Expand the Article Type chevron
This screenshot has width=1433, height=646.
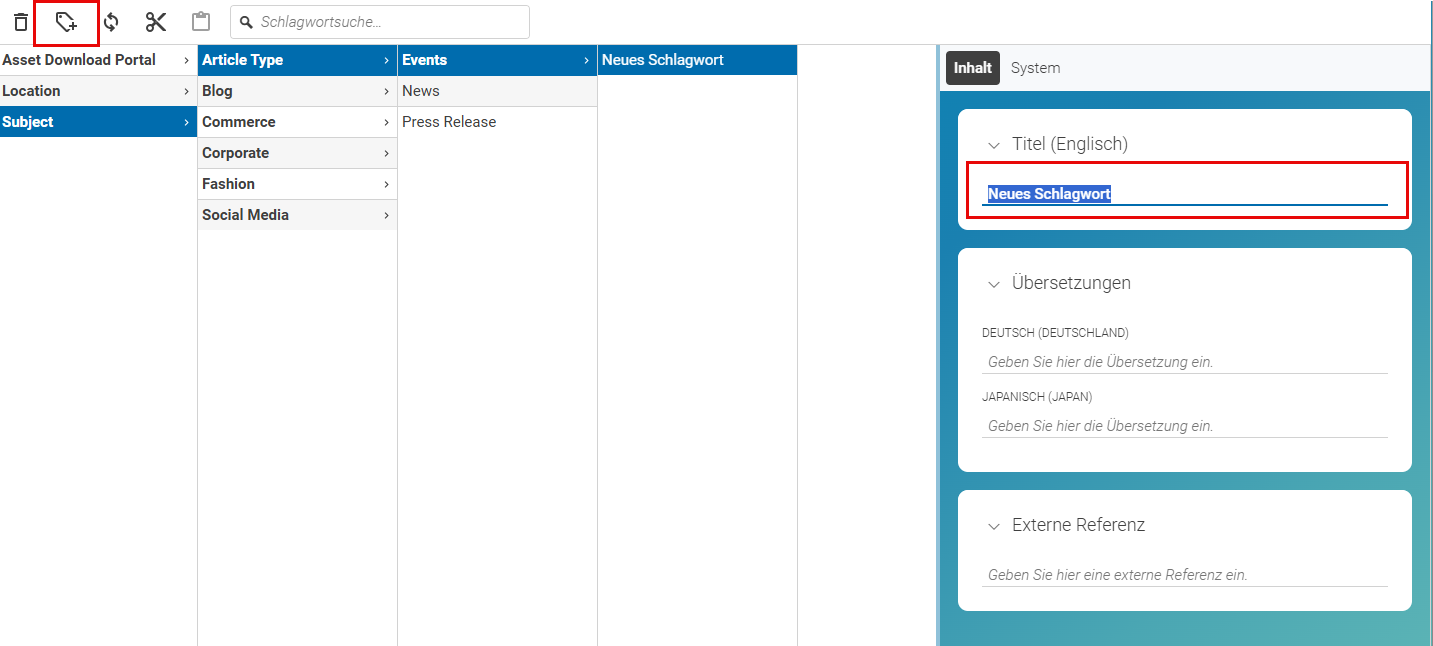[x=386, y=61]
